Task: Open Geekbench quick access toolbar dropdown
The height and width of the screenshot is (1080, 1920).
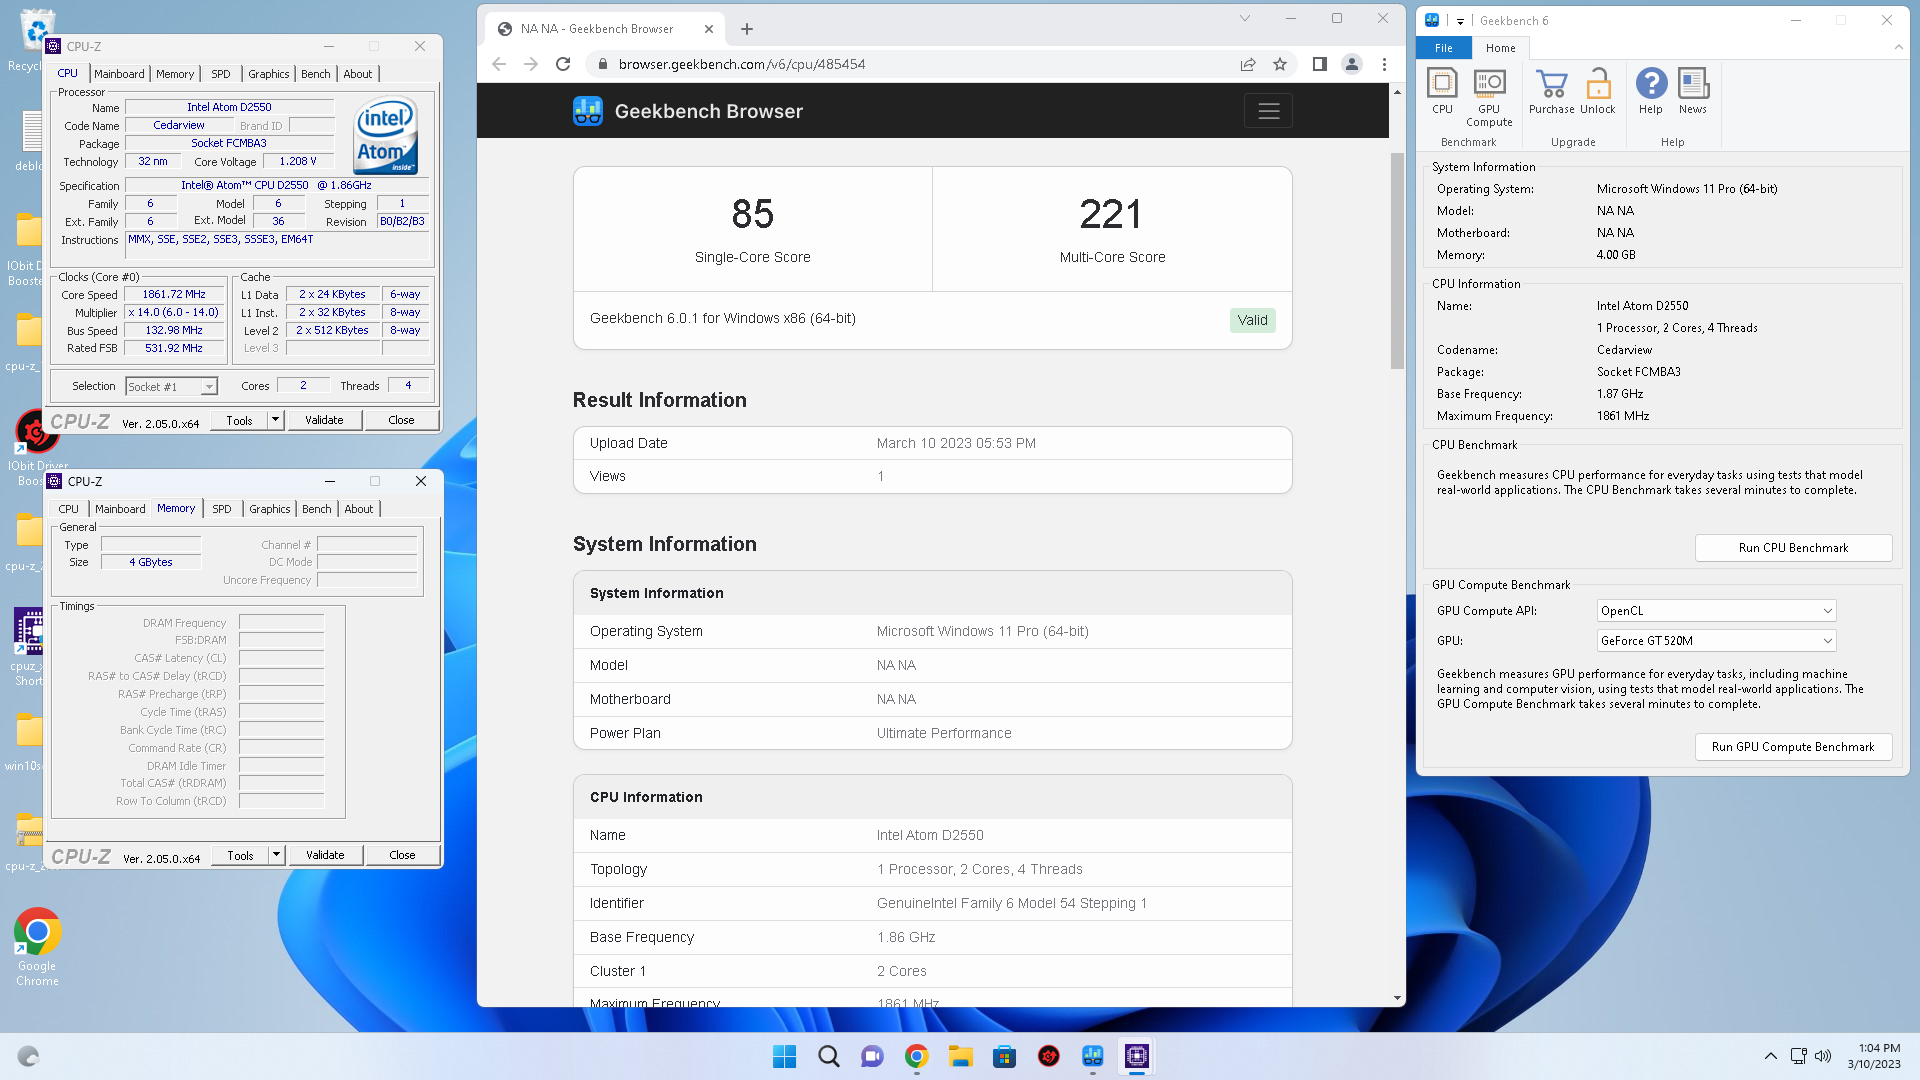Action: tap(1460, 21)
